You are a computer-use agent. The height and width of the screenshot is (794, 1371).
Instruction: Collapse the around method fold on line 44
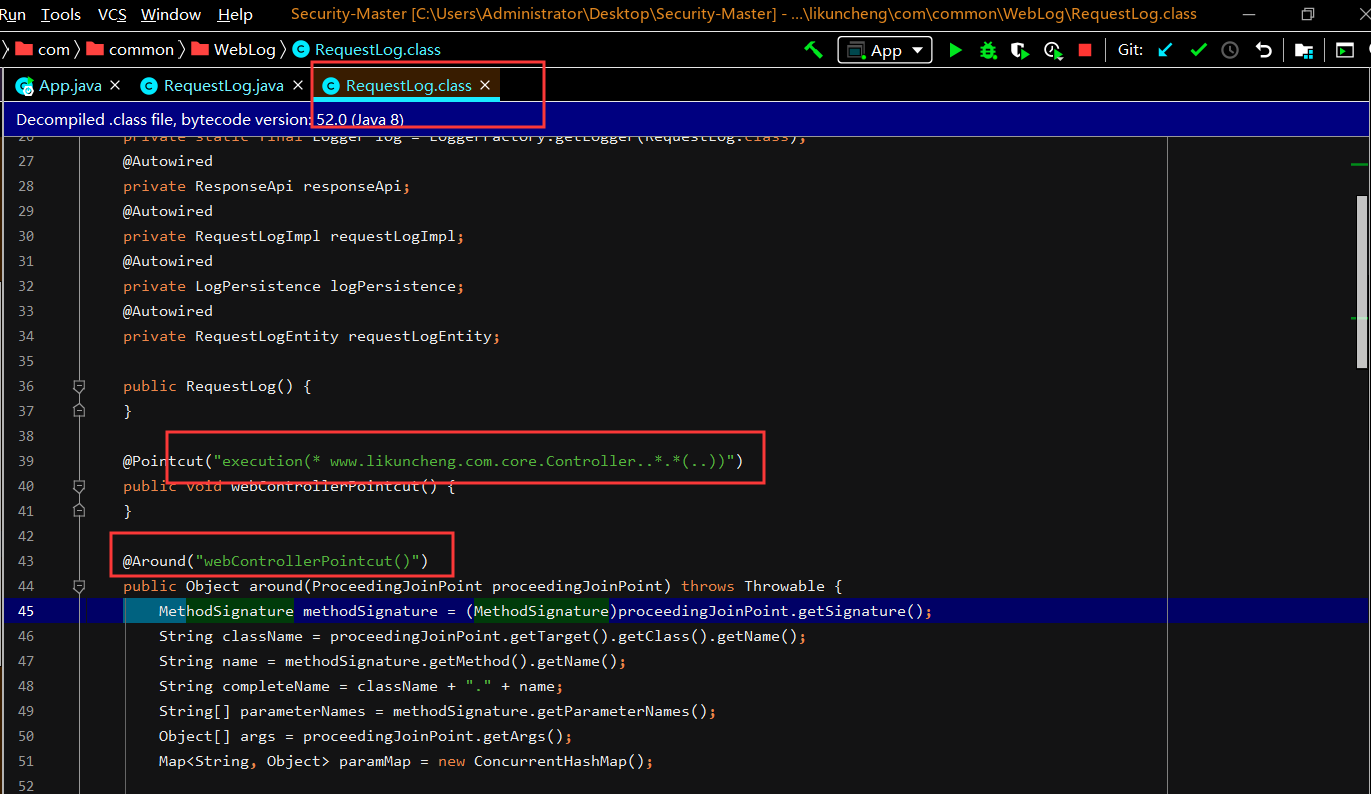tap(80, 586)
